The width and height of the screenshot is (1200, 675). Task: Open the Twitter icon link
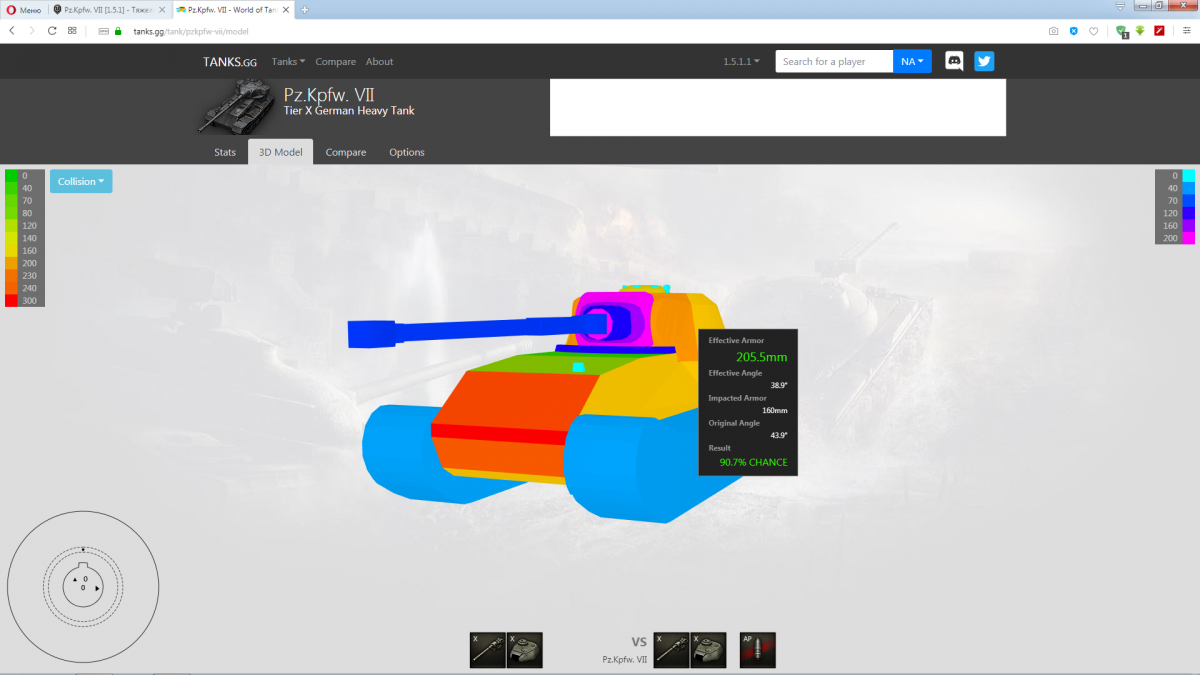pyautogui.click(x=984, y=61)
